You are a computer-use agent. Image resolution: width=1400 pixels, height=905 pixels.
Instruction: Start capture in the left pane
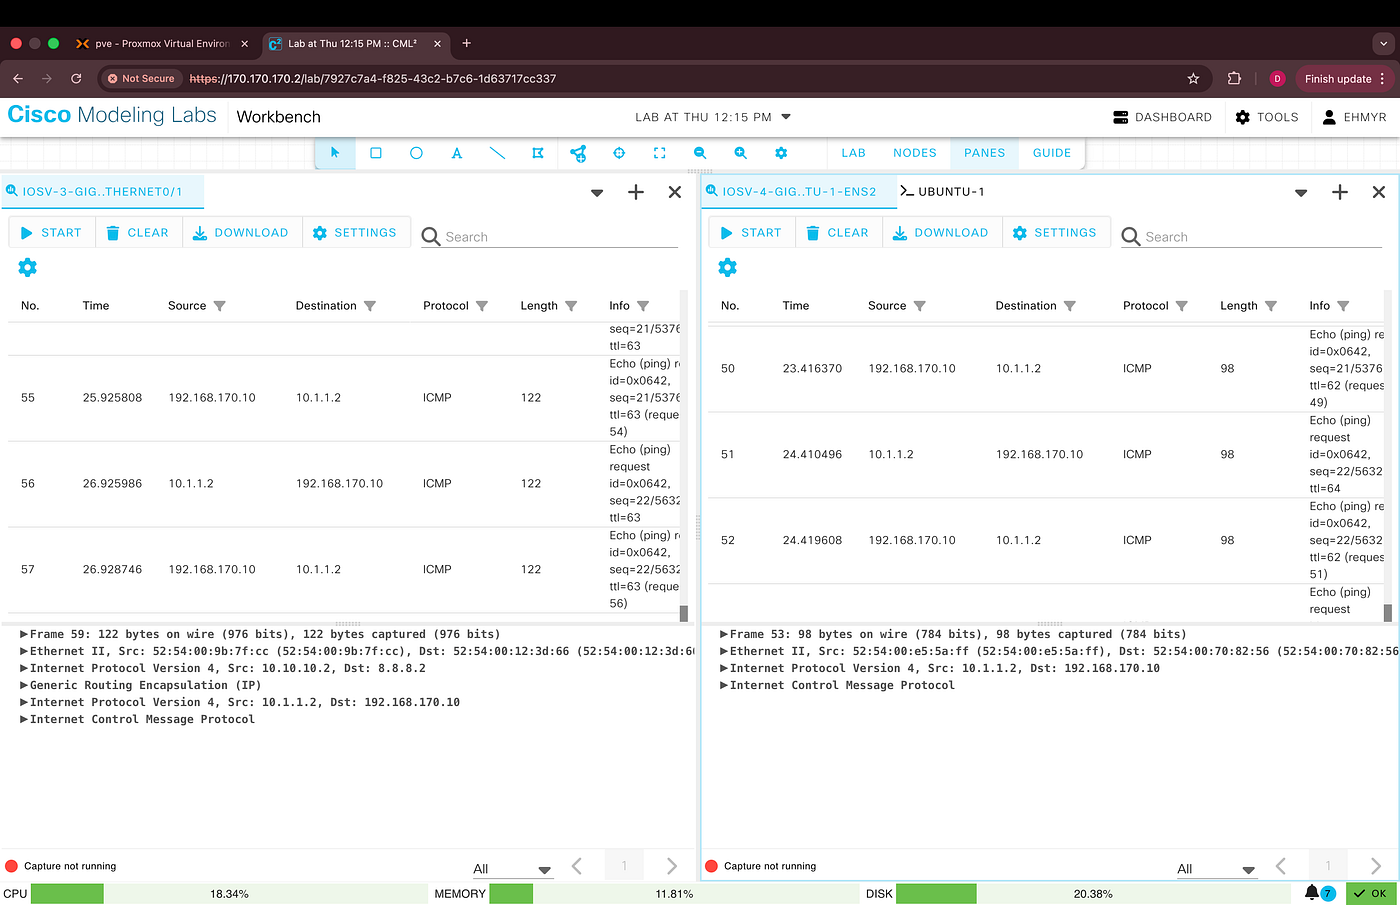pos(51,232)
